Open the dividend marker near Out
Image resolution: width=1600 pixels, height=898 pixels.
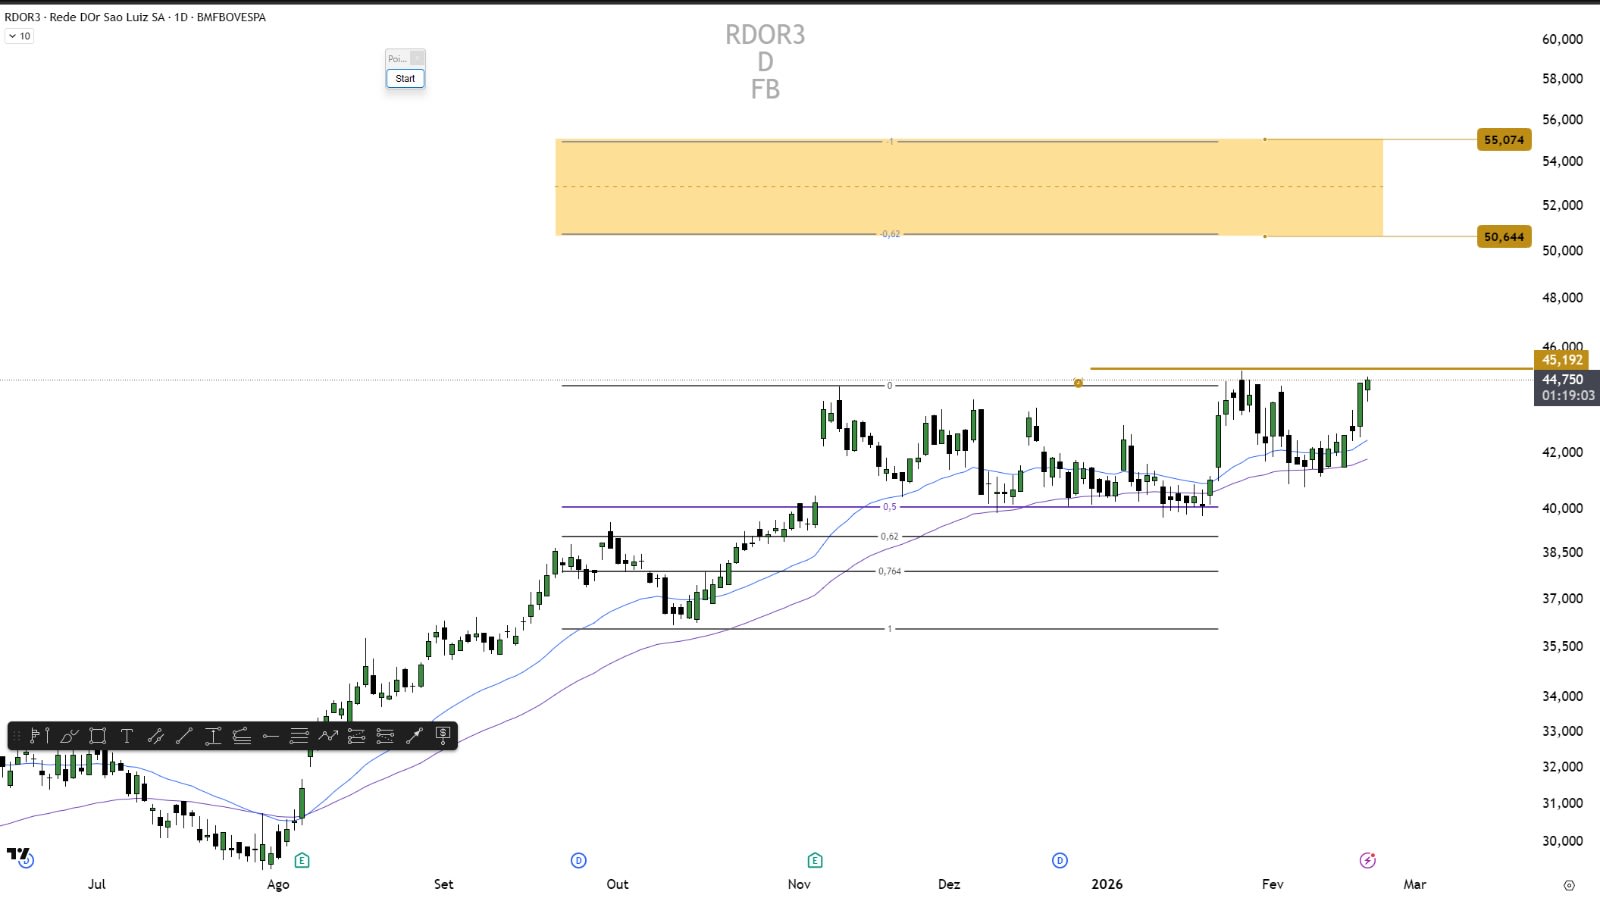[x=578, y=860]
